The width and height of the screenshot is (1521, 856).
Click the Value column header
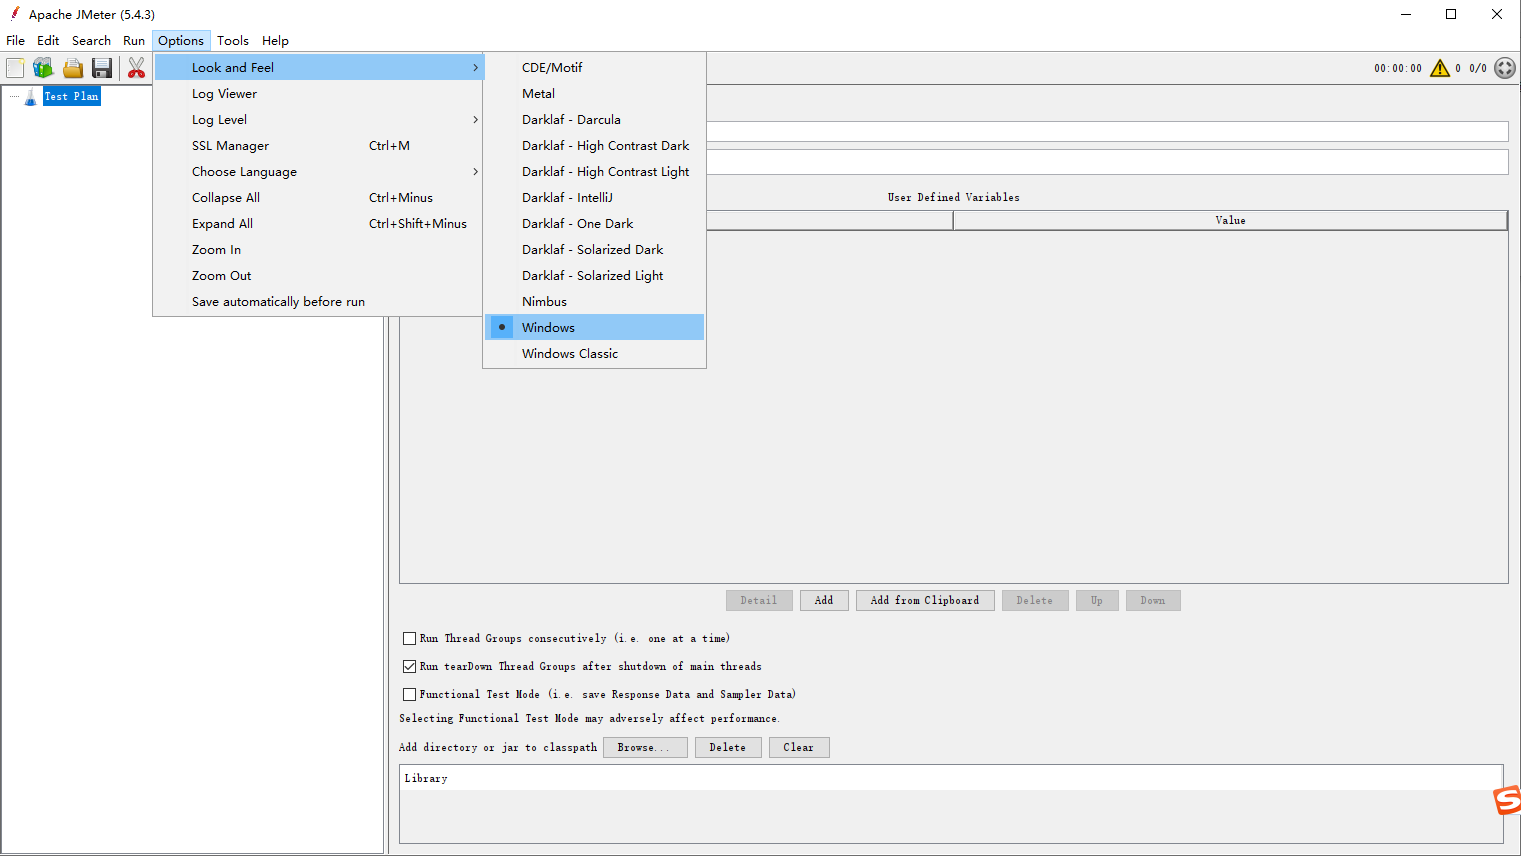[1230, 220]
